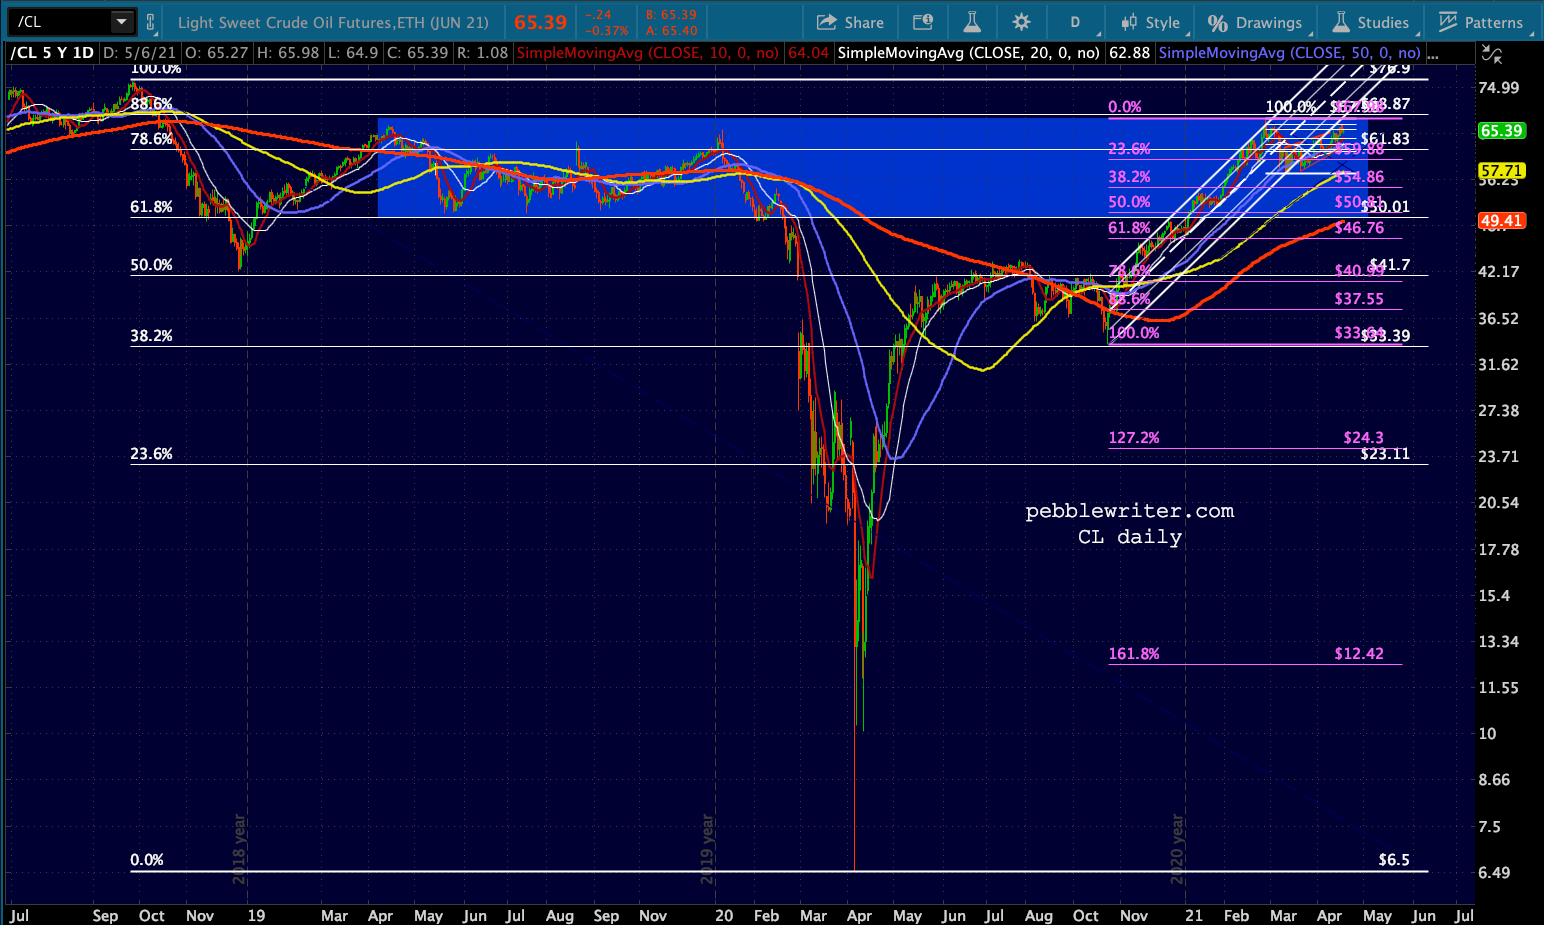Click the $6.5 Fibonacci price label
The height and width of the screenshot is (925, 1544).
(x=1394, y=860)
